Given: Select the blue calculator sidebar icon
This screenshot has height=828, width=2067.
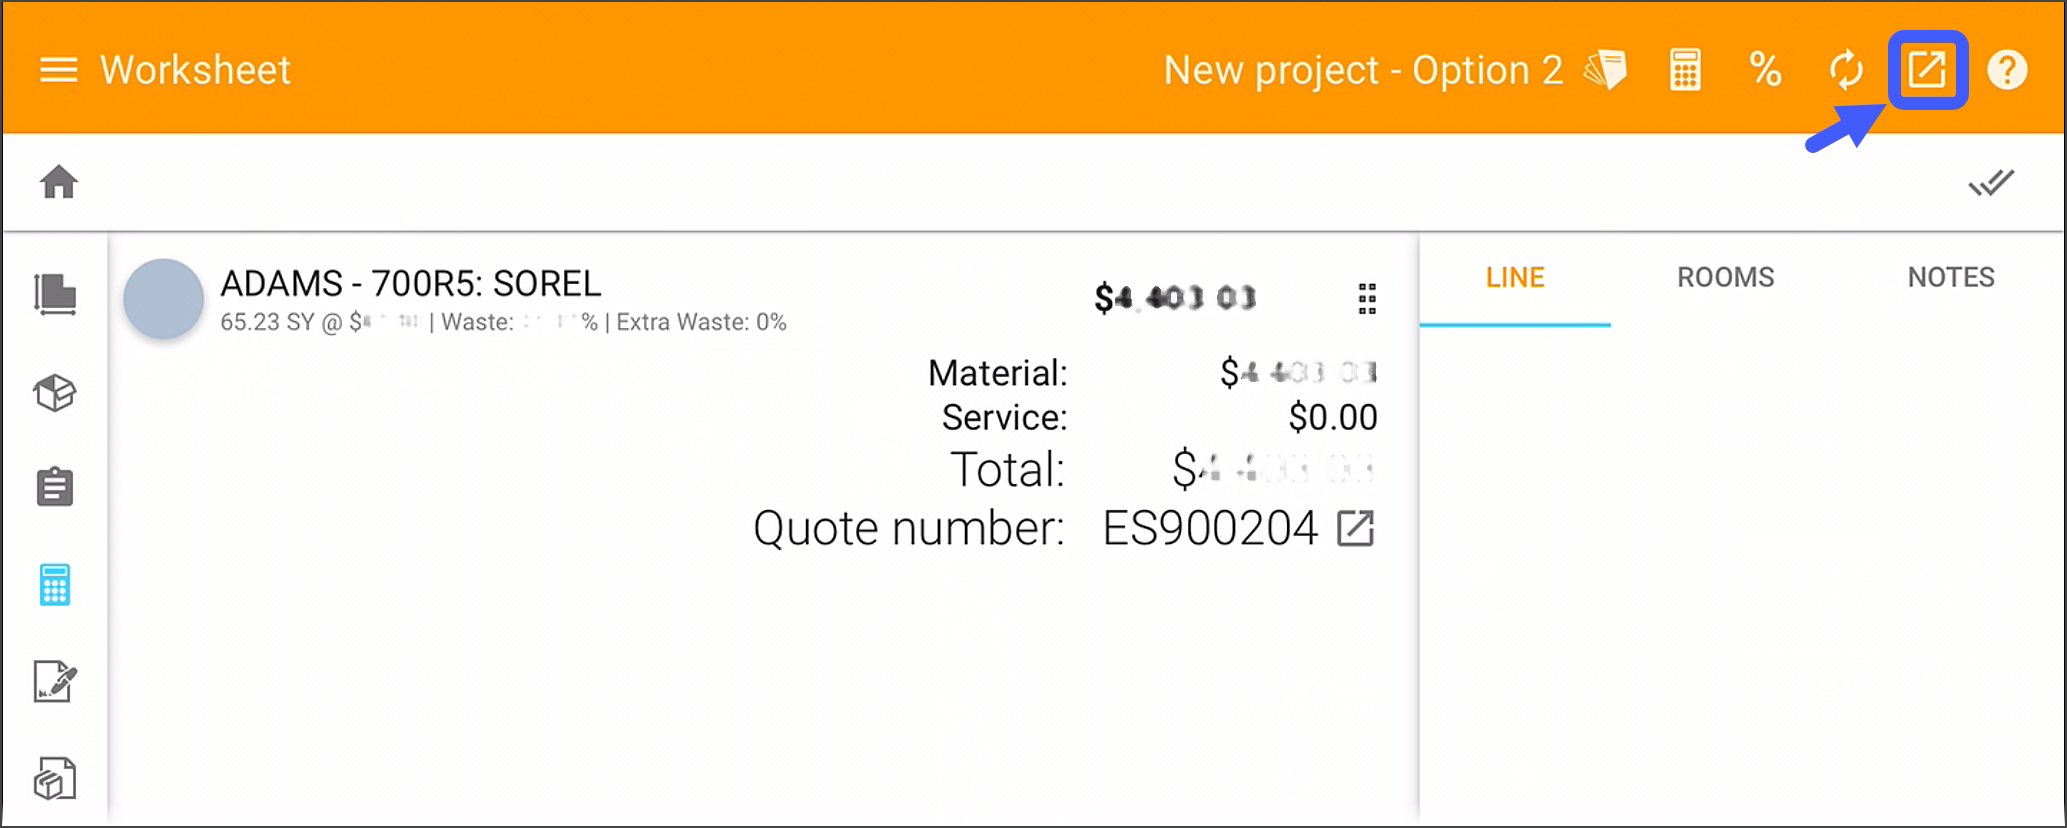Looking at the screenshot, I should tap(55, 585).
